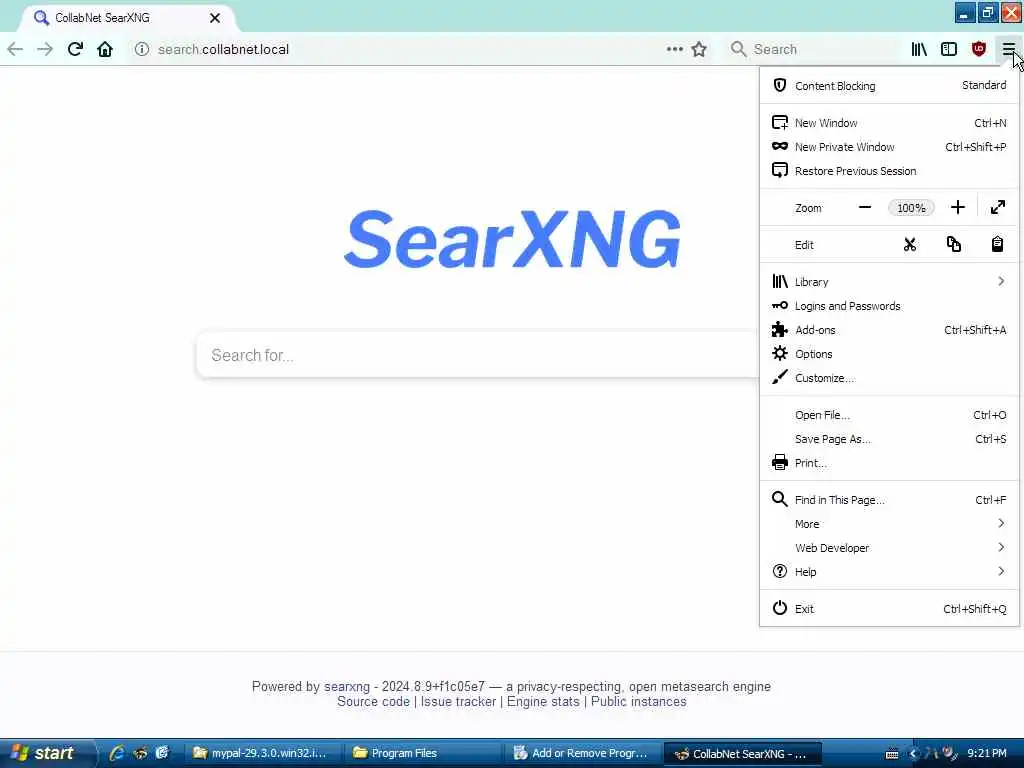Copy selection using Edit row icon
Image resolution: width=1024 pixels, height=768 pixels.
coord(953,245)
